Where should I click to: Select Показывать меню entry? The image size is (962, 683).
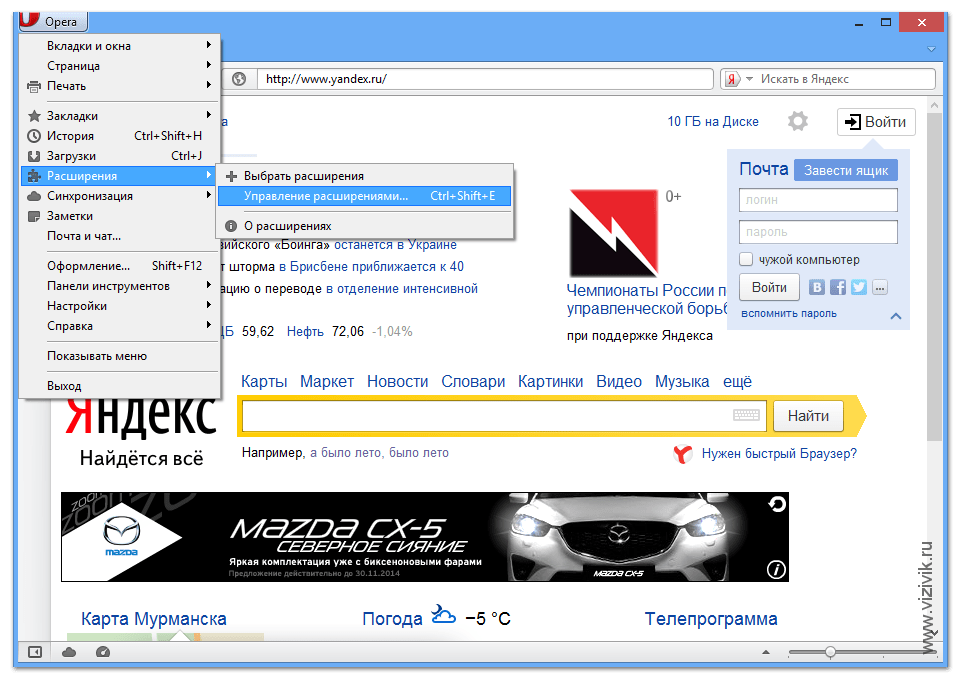click(120, 356)
